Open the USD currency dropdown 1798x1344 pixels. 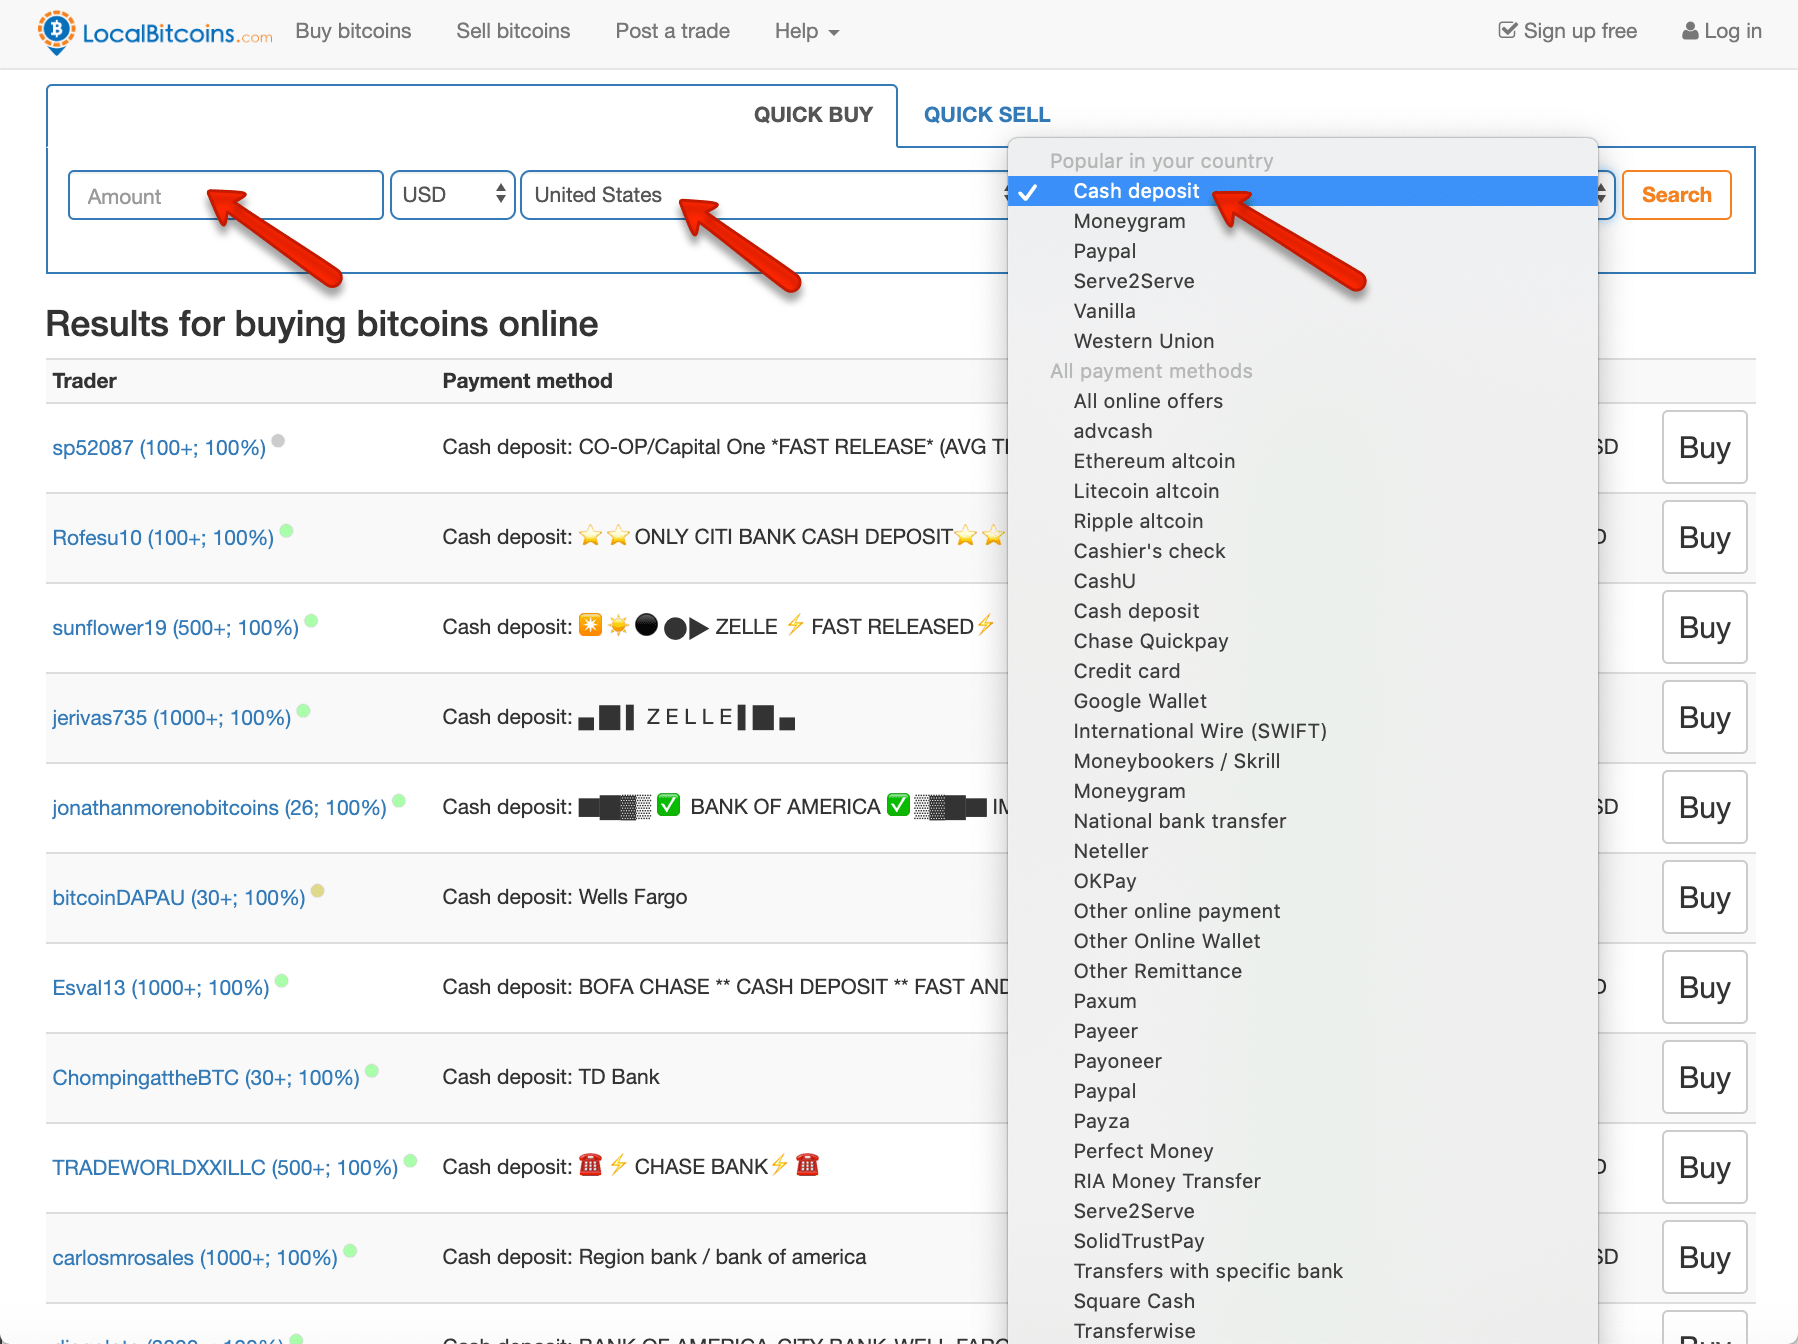[x=453, y=195]
